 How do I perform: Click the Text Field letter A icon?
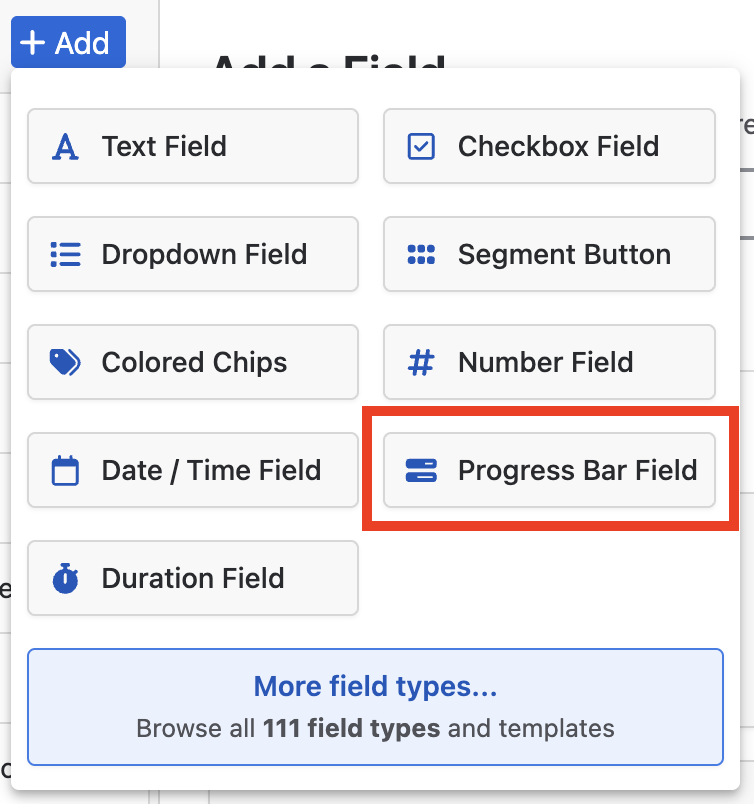pyautogui.click(x=65, y=147)
